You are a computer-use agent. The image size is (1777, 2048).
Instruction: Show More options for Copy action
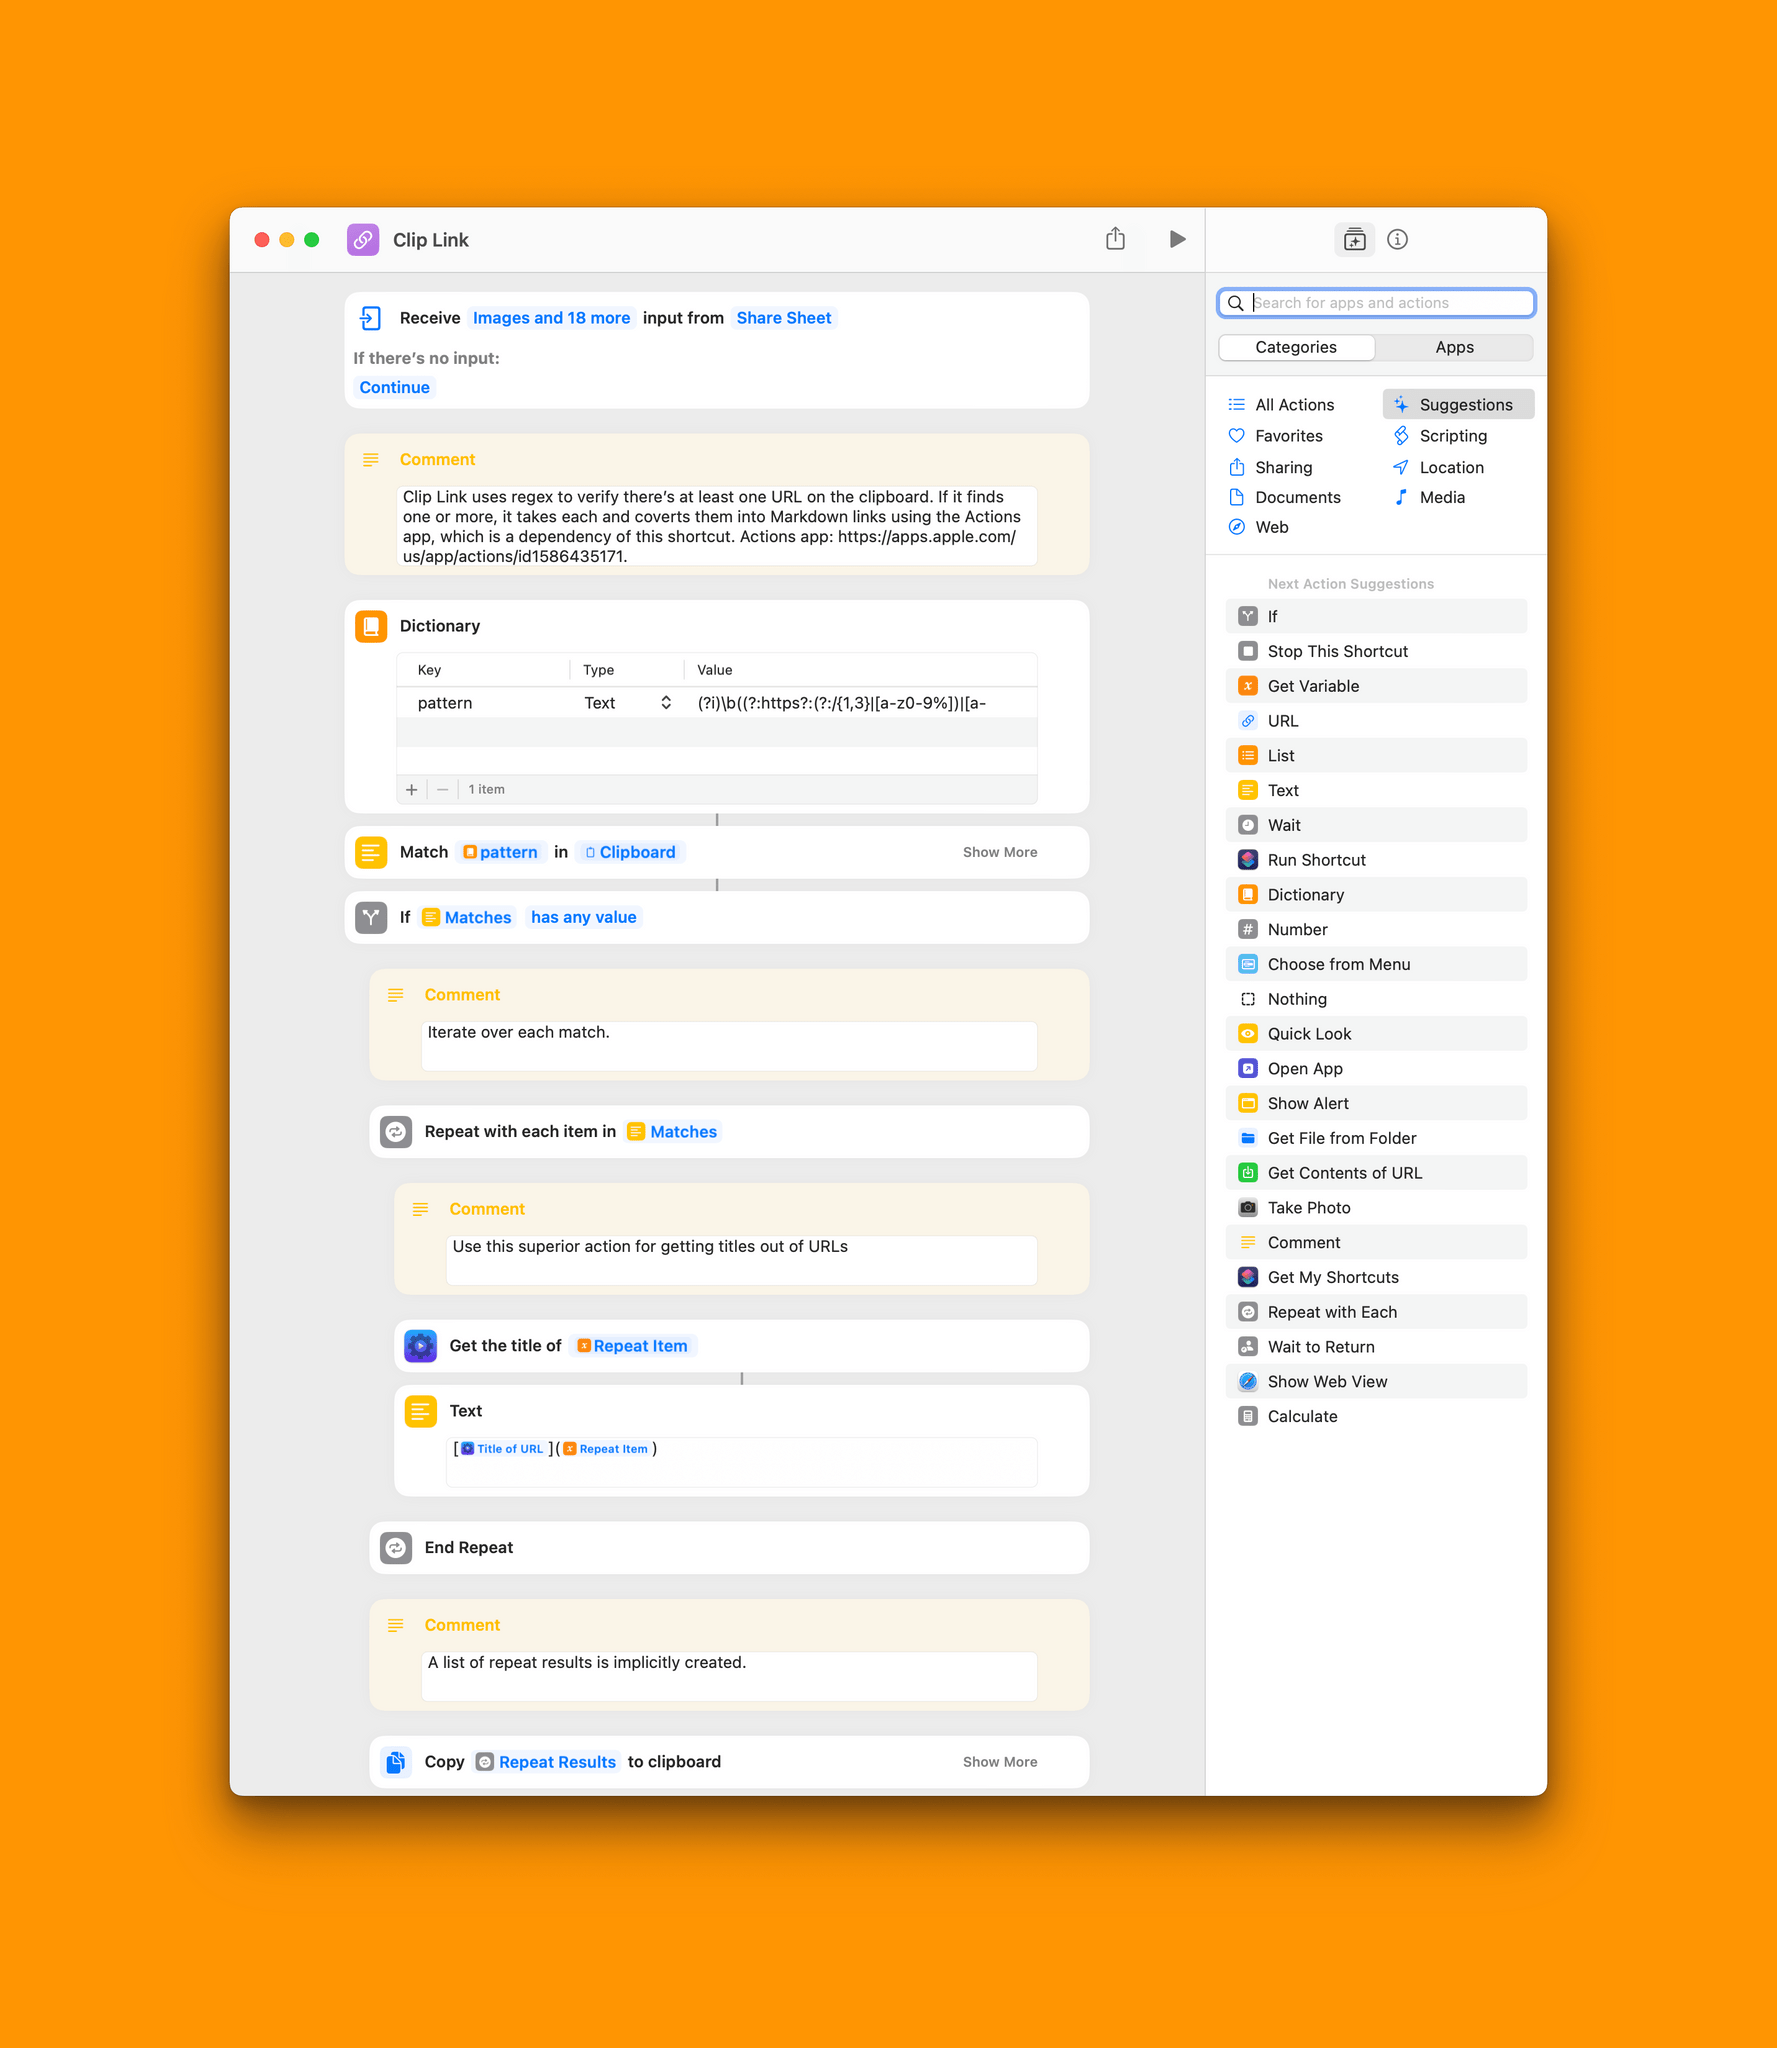coord(1000,1761)
